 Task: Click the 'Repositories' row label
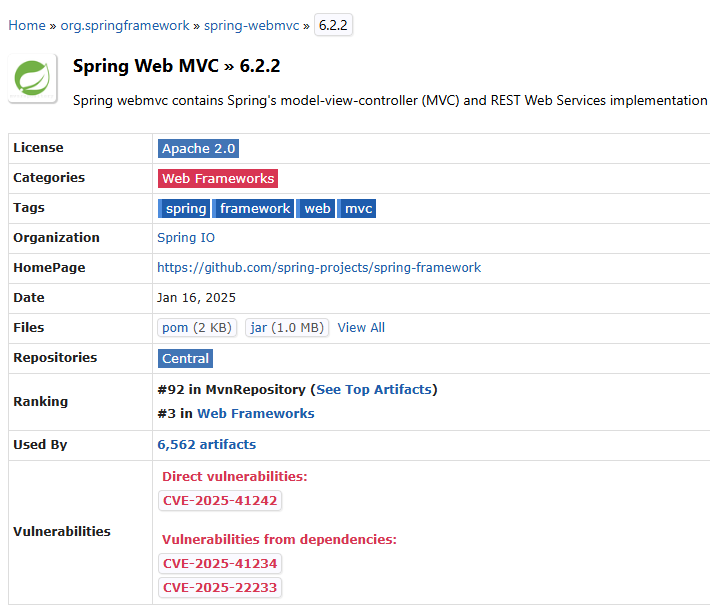(x=55, y=357)
